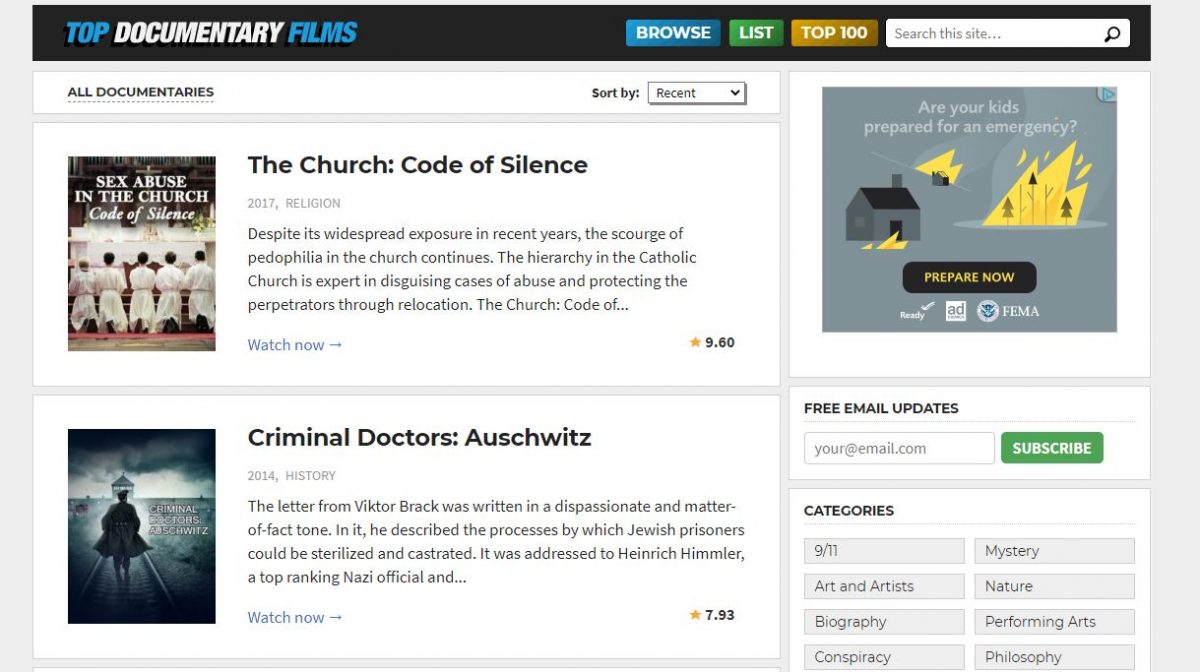Click PREPARE NOW in the ad
1200x672 pixels.
pyautogui.click(x=969, y=277)
